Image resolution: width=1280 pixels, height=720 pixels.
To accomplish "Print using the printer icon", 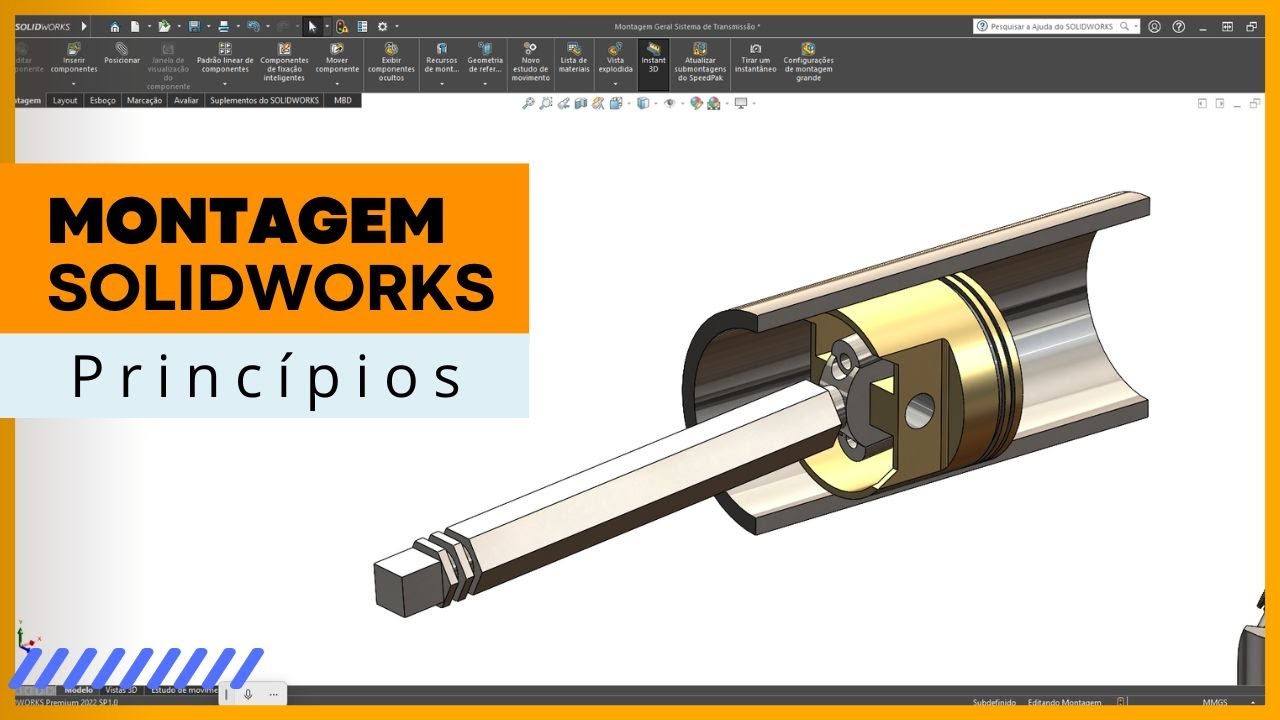I will (224, 27).
